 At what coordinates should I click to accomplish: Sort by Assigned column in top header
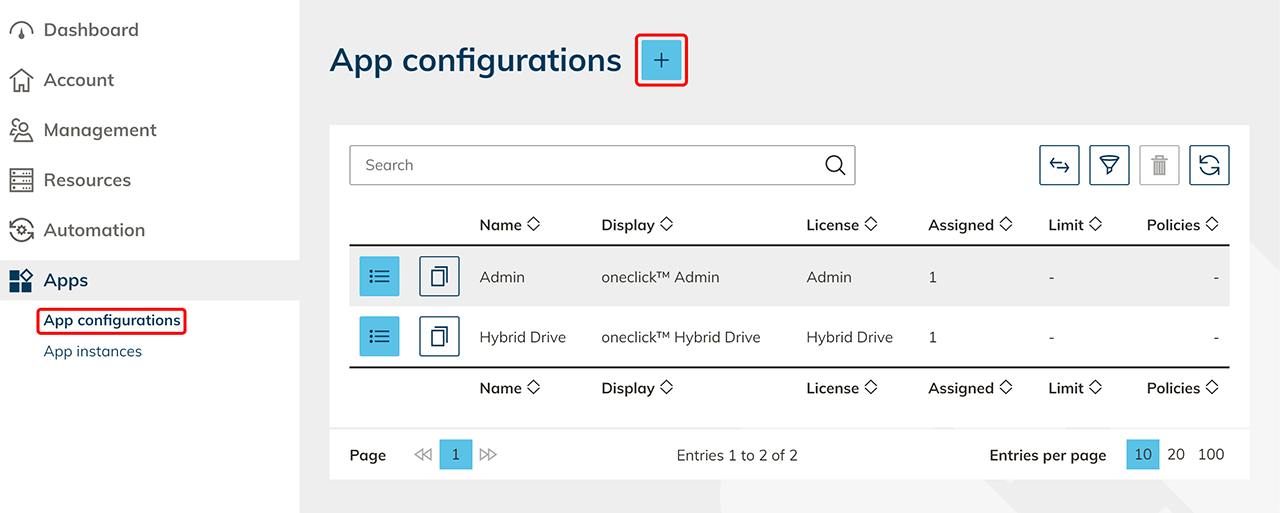coord(970,225)
